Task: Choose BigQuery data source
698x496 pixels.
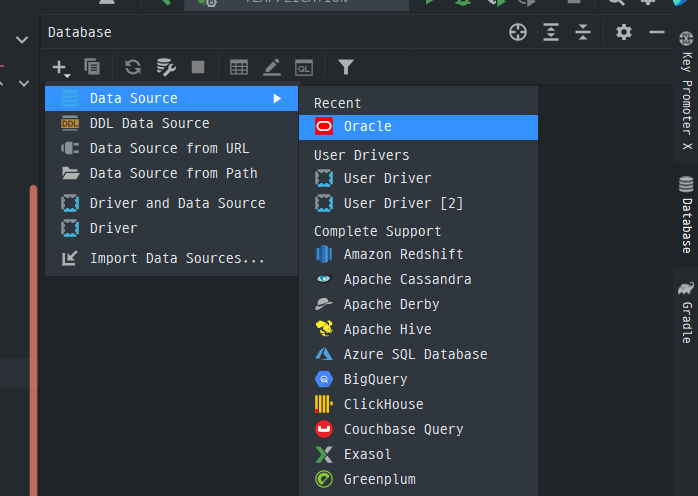Action: [418, 379]
